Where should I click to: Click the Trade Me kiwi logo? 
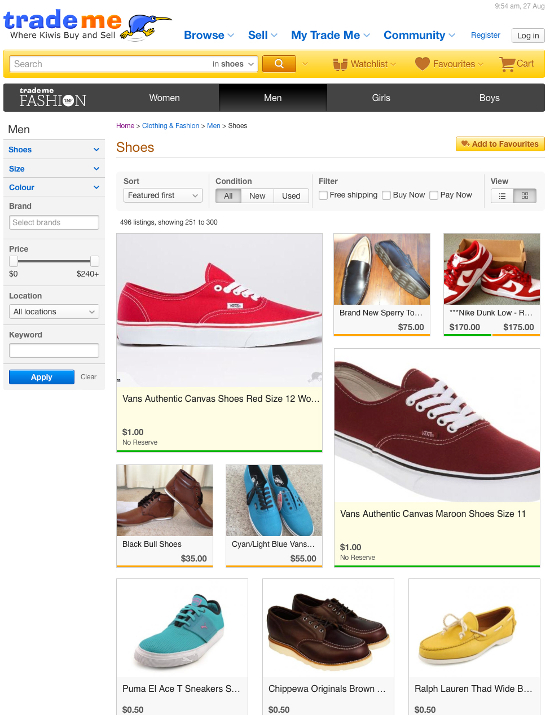(x=87, y=26)
